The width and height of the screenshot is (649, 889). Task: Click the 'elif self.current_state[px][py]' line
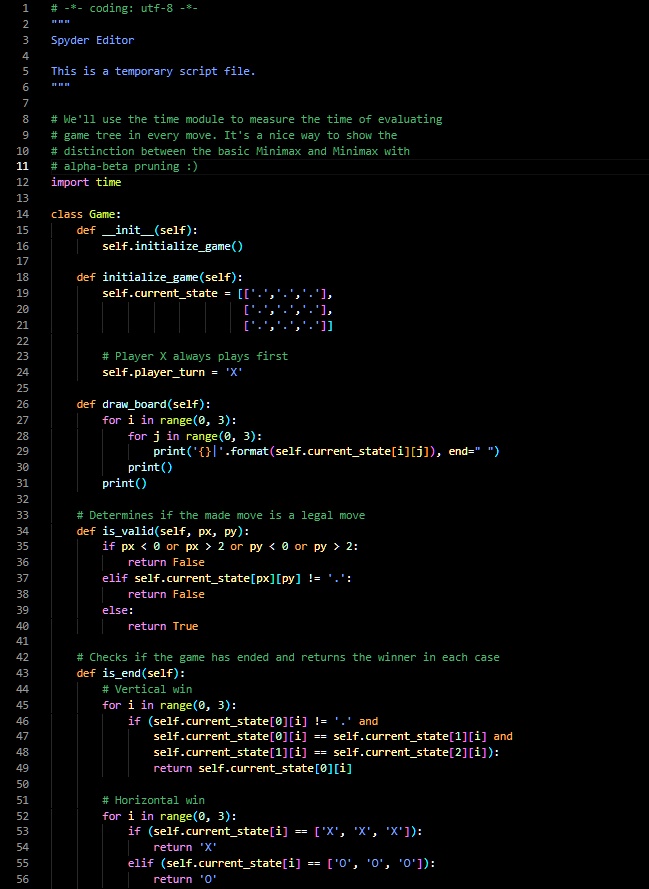[227, 578]
